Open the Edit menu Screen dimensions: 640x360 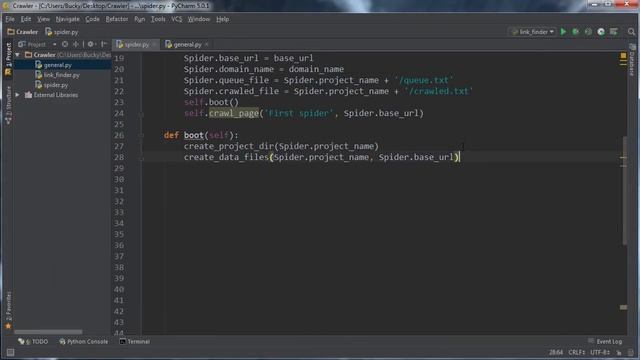click(x=26, y=19)
